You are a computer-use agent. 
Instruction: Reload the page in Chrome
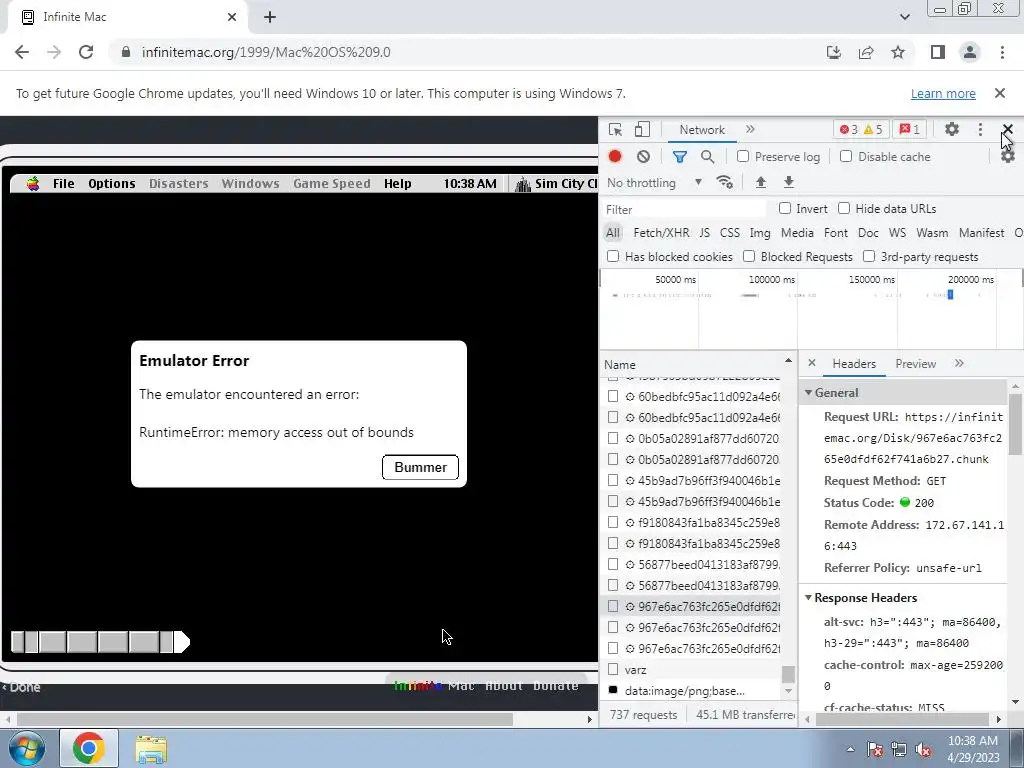pyautogui.click(x=86, y=52)
